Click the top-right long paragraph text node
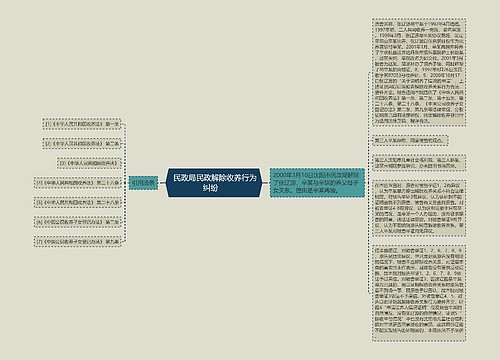Screen dimensions: 500x360 (419, 72)
